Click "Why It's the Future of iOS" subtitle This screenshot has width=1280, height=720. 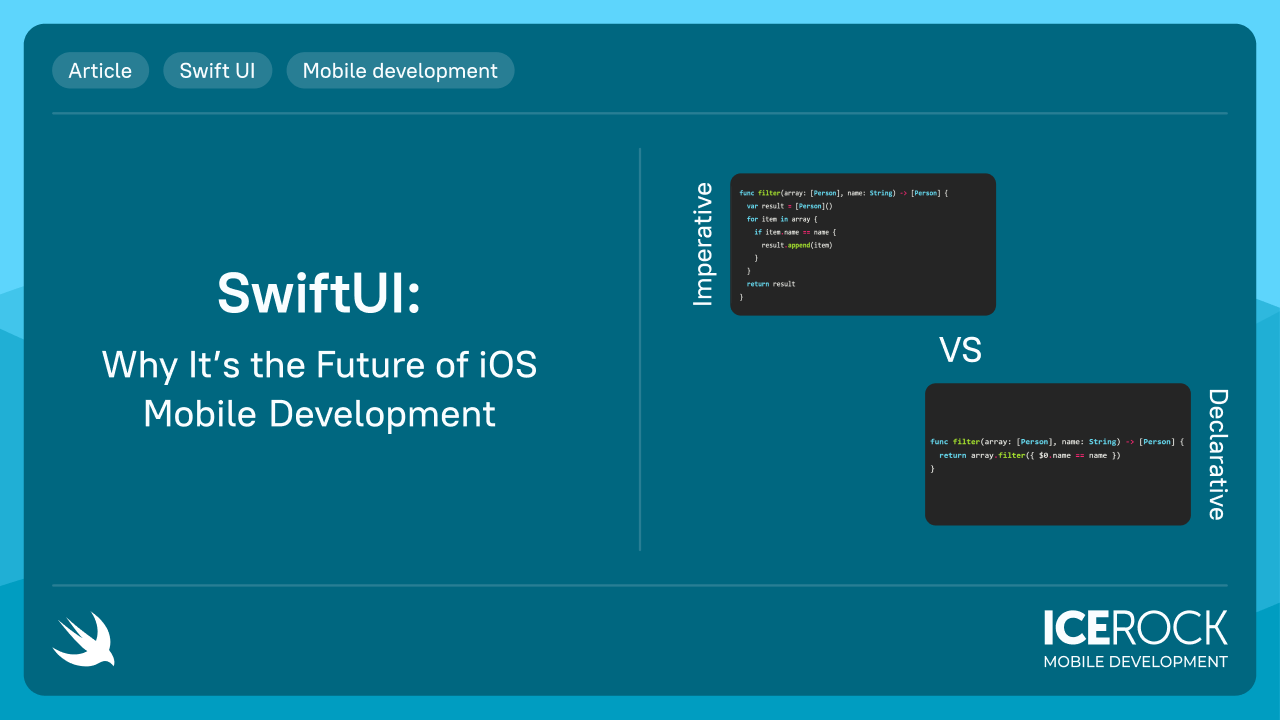point(319,365)
